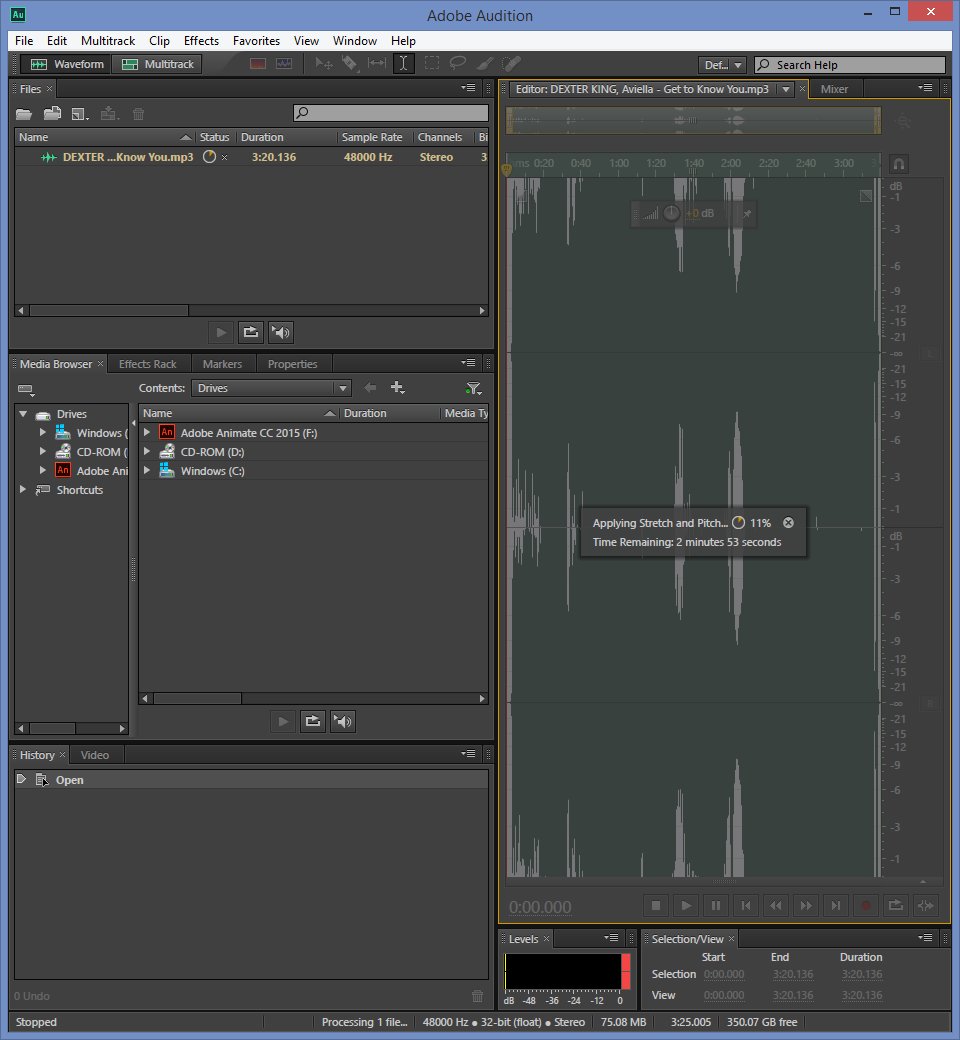Toggle auto-play speaker in Media Browser
This screenshot has height=1040, width=960.
pyautogui.click(x=343, y=721)
